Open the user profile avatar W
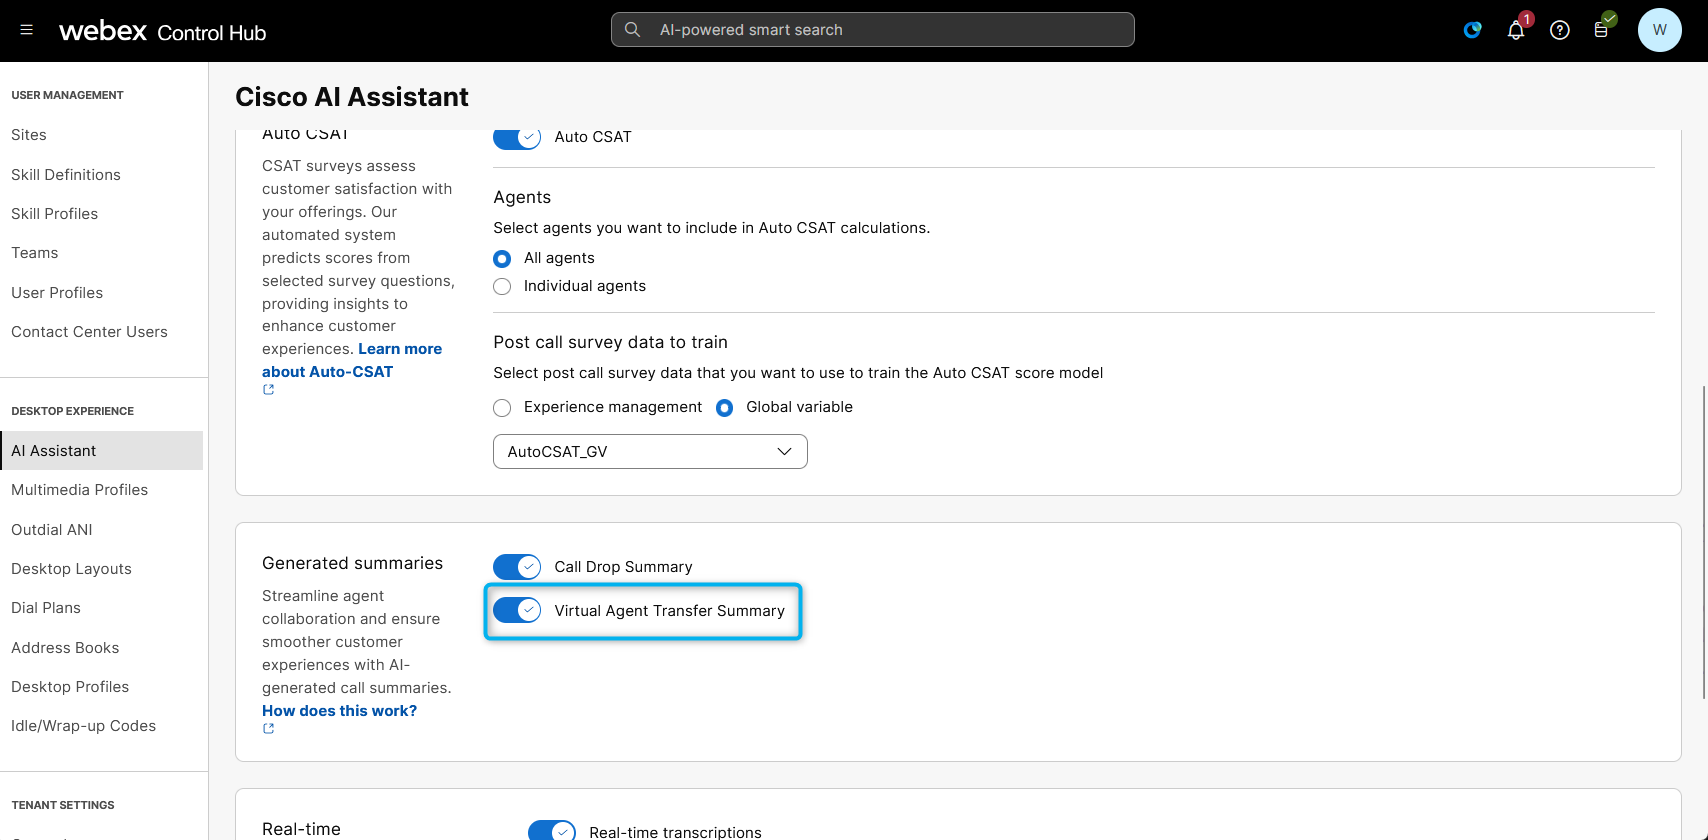The height and width of the screenshot is (840, 1708). [x=1659, y=30]
